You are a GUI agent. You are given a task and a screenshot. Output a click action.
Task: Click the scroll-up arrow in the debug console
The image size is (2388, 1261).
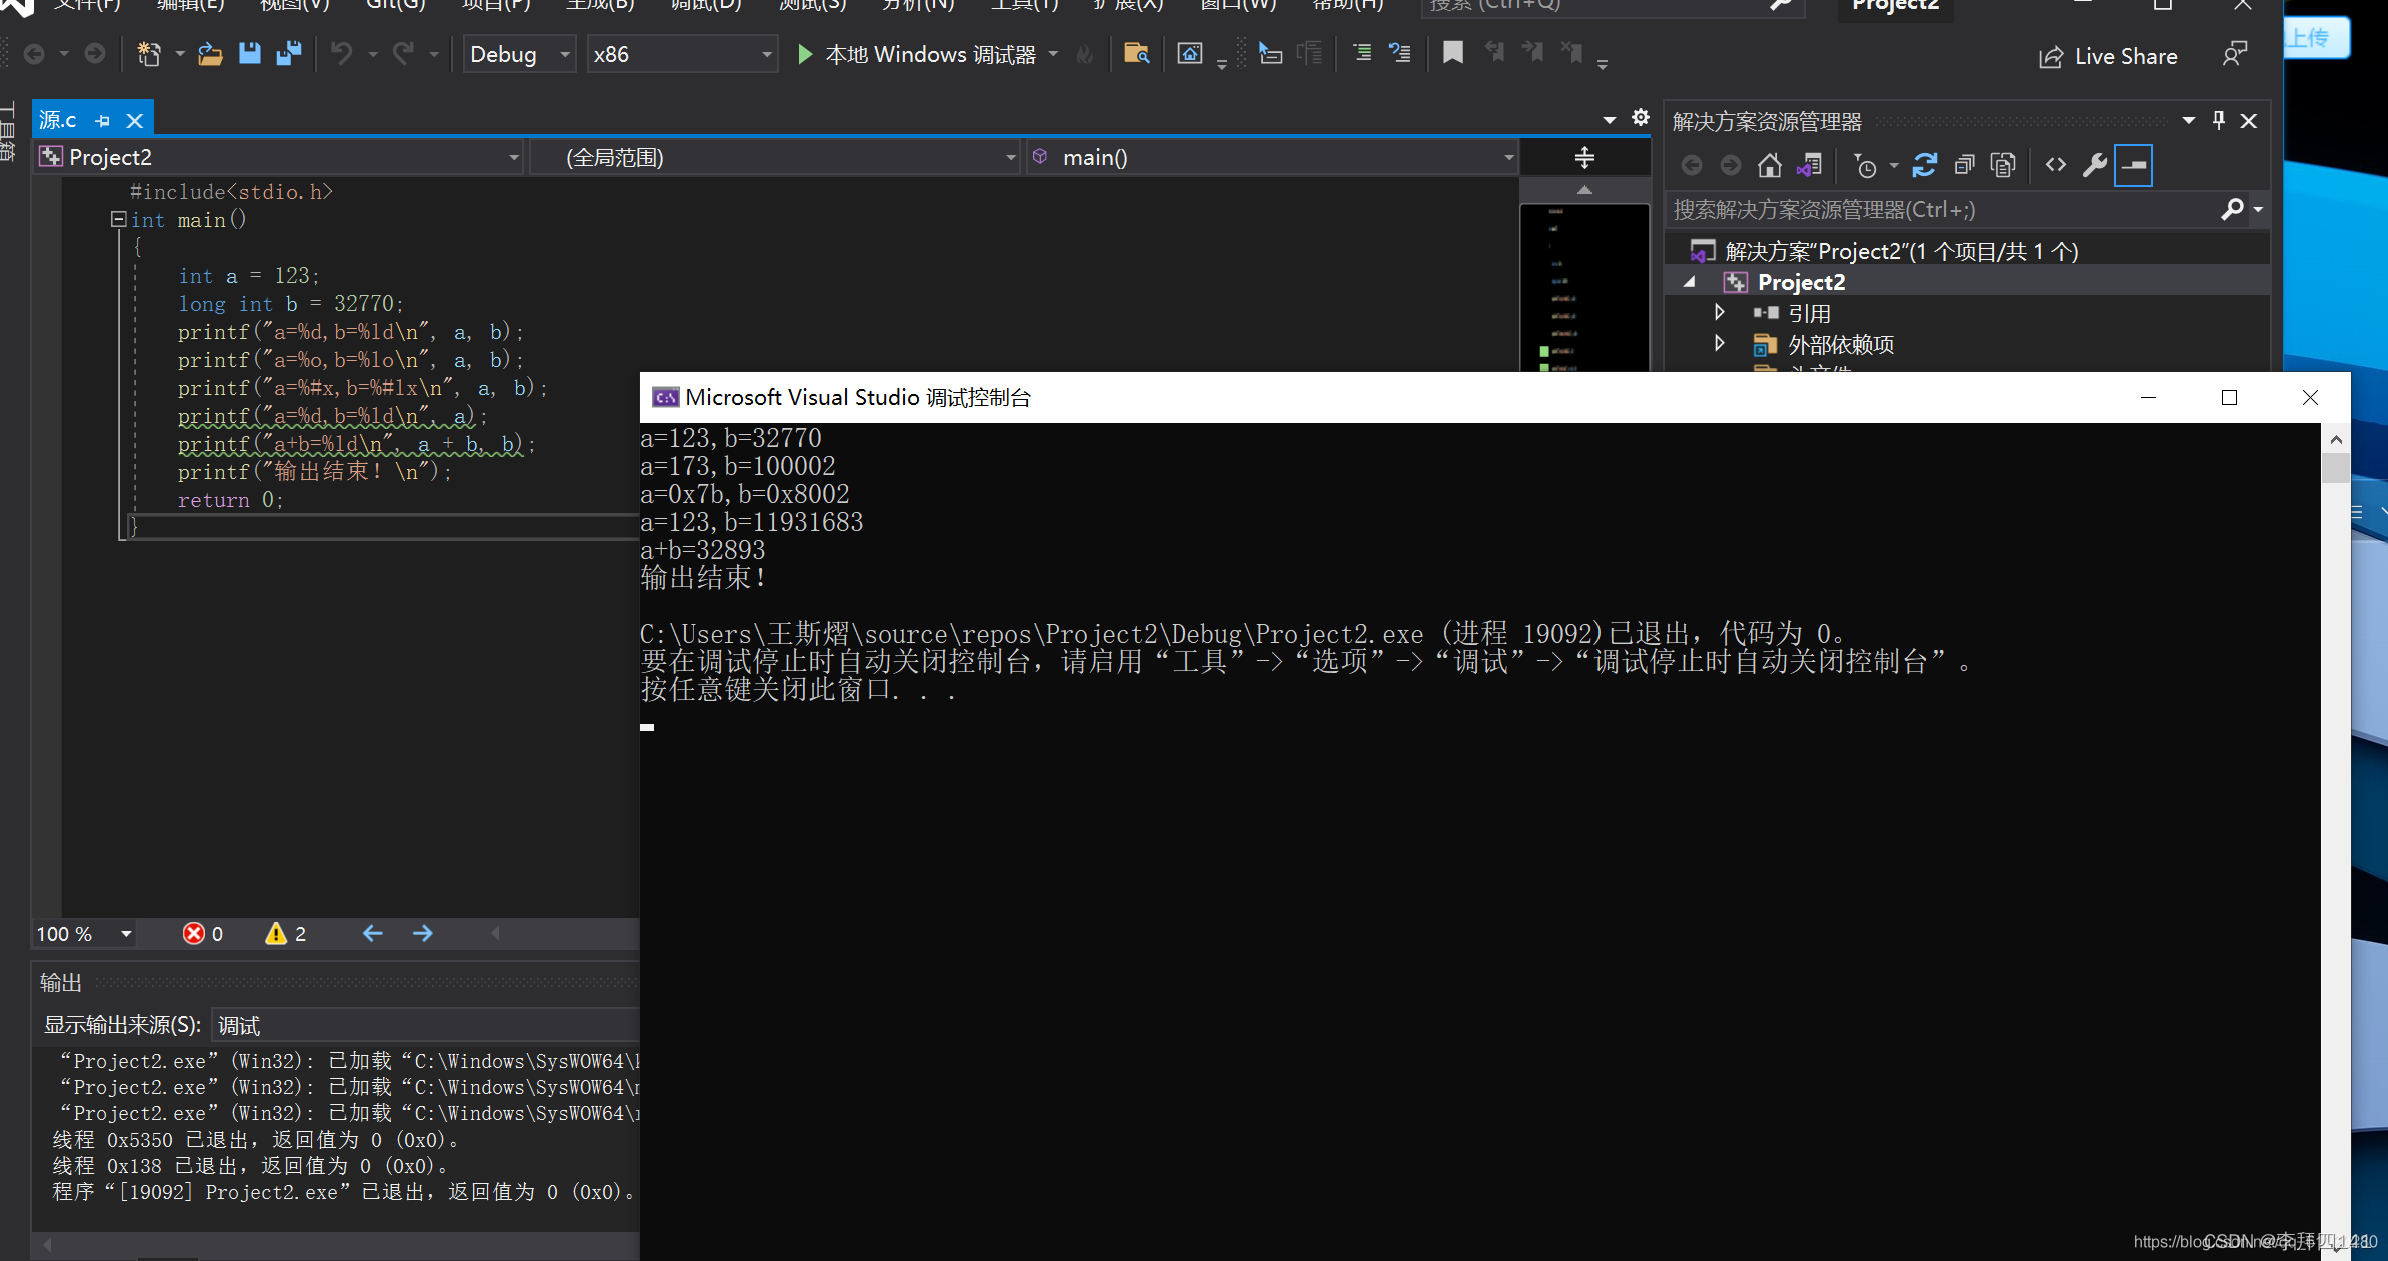(2336, 439)
